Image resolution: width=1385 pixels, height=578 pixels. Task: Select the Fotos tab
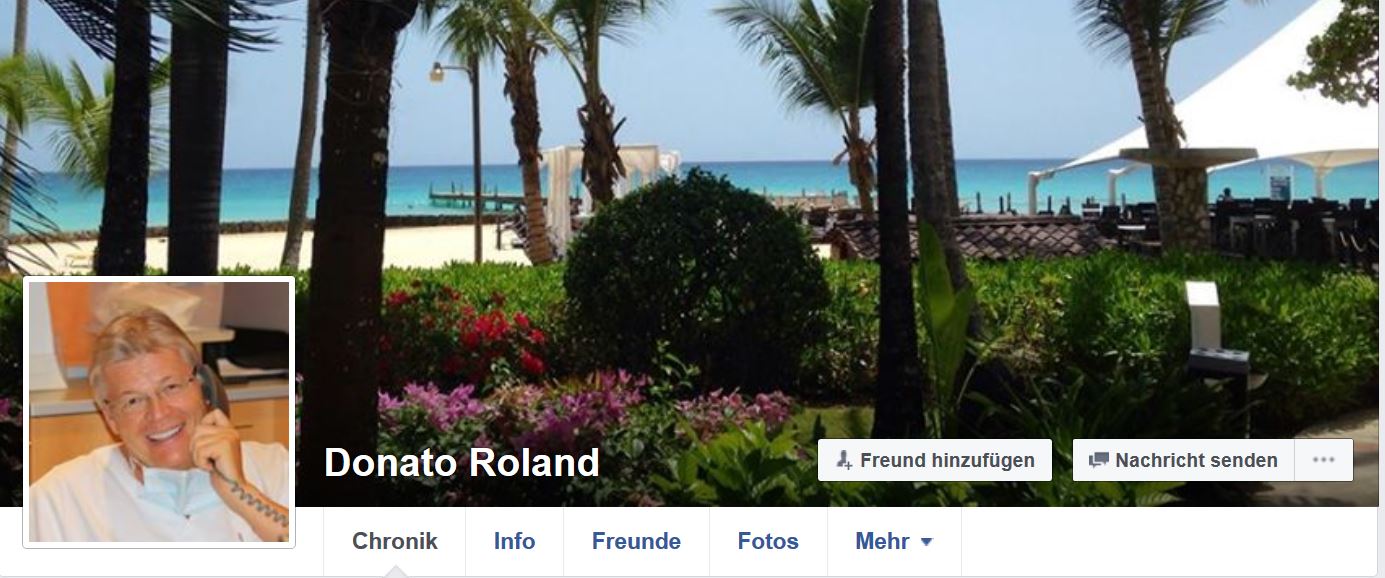point(768,542)
